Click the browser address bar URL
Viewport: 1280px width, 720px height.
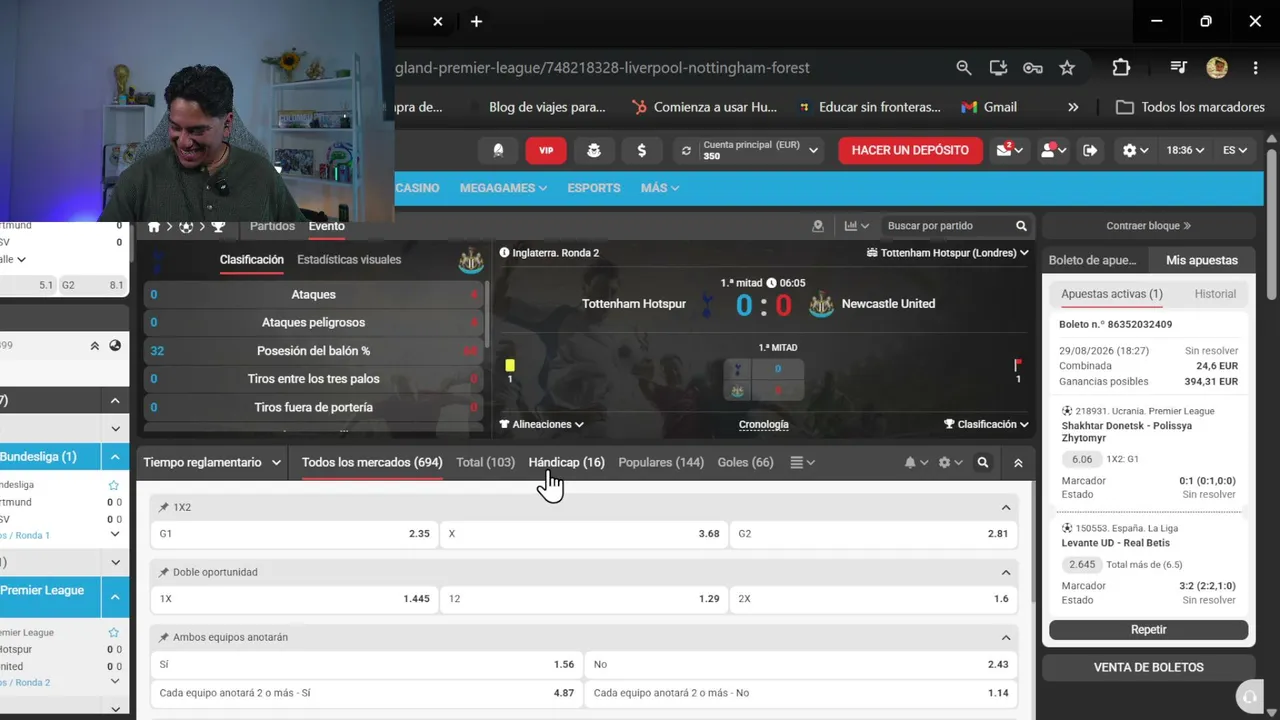(603, 68)
